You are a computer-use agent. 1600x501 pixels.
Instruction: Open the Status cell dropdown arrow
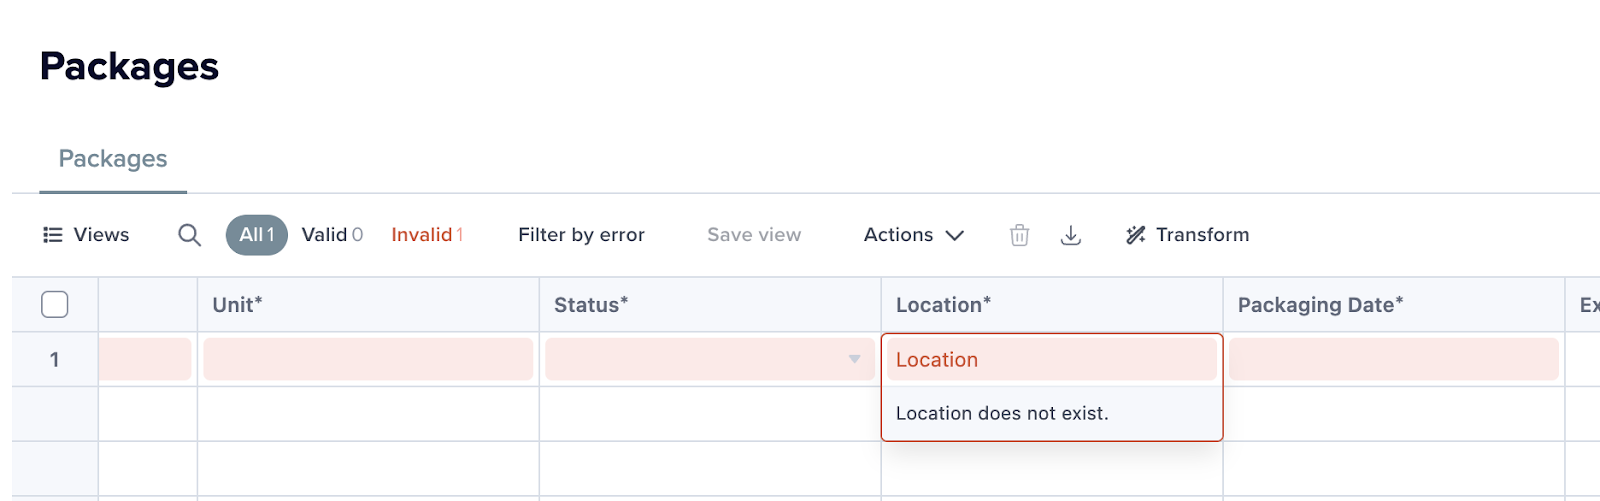854,359
